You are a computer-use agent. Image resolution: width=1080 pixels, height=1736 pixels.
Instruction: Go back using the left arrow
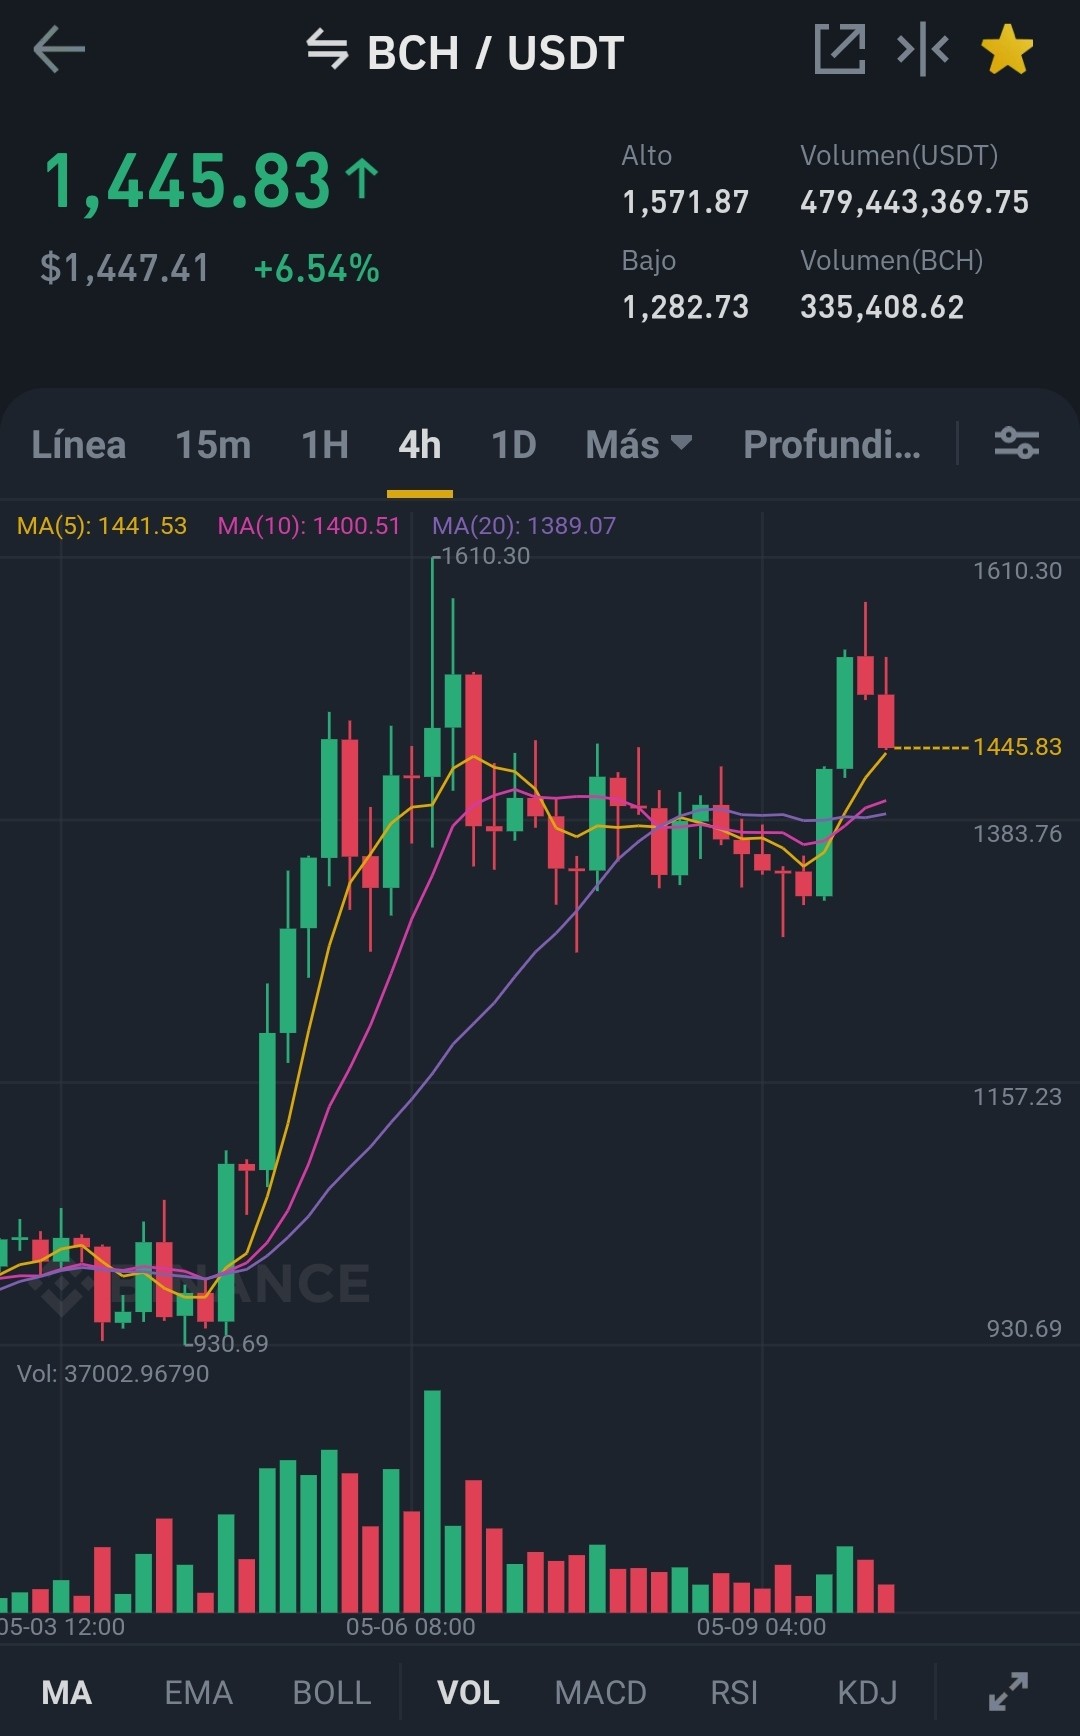click(x=59, y=50)
